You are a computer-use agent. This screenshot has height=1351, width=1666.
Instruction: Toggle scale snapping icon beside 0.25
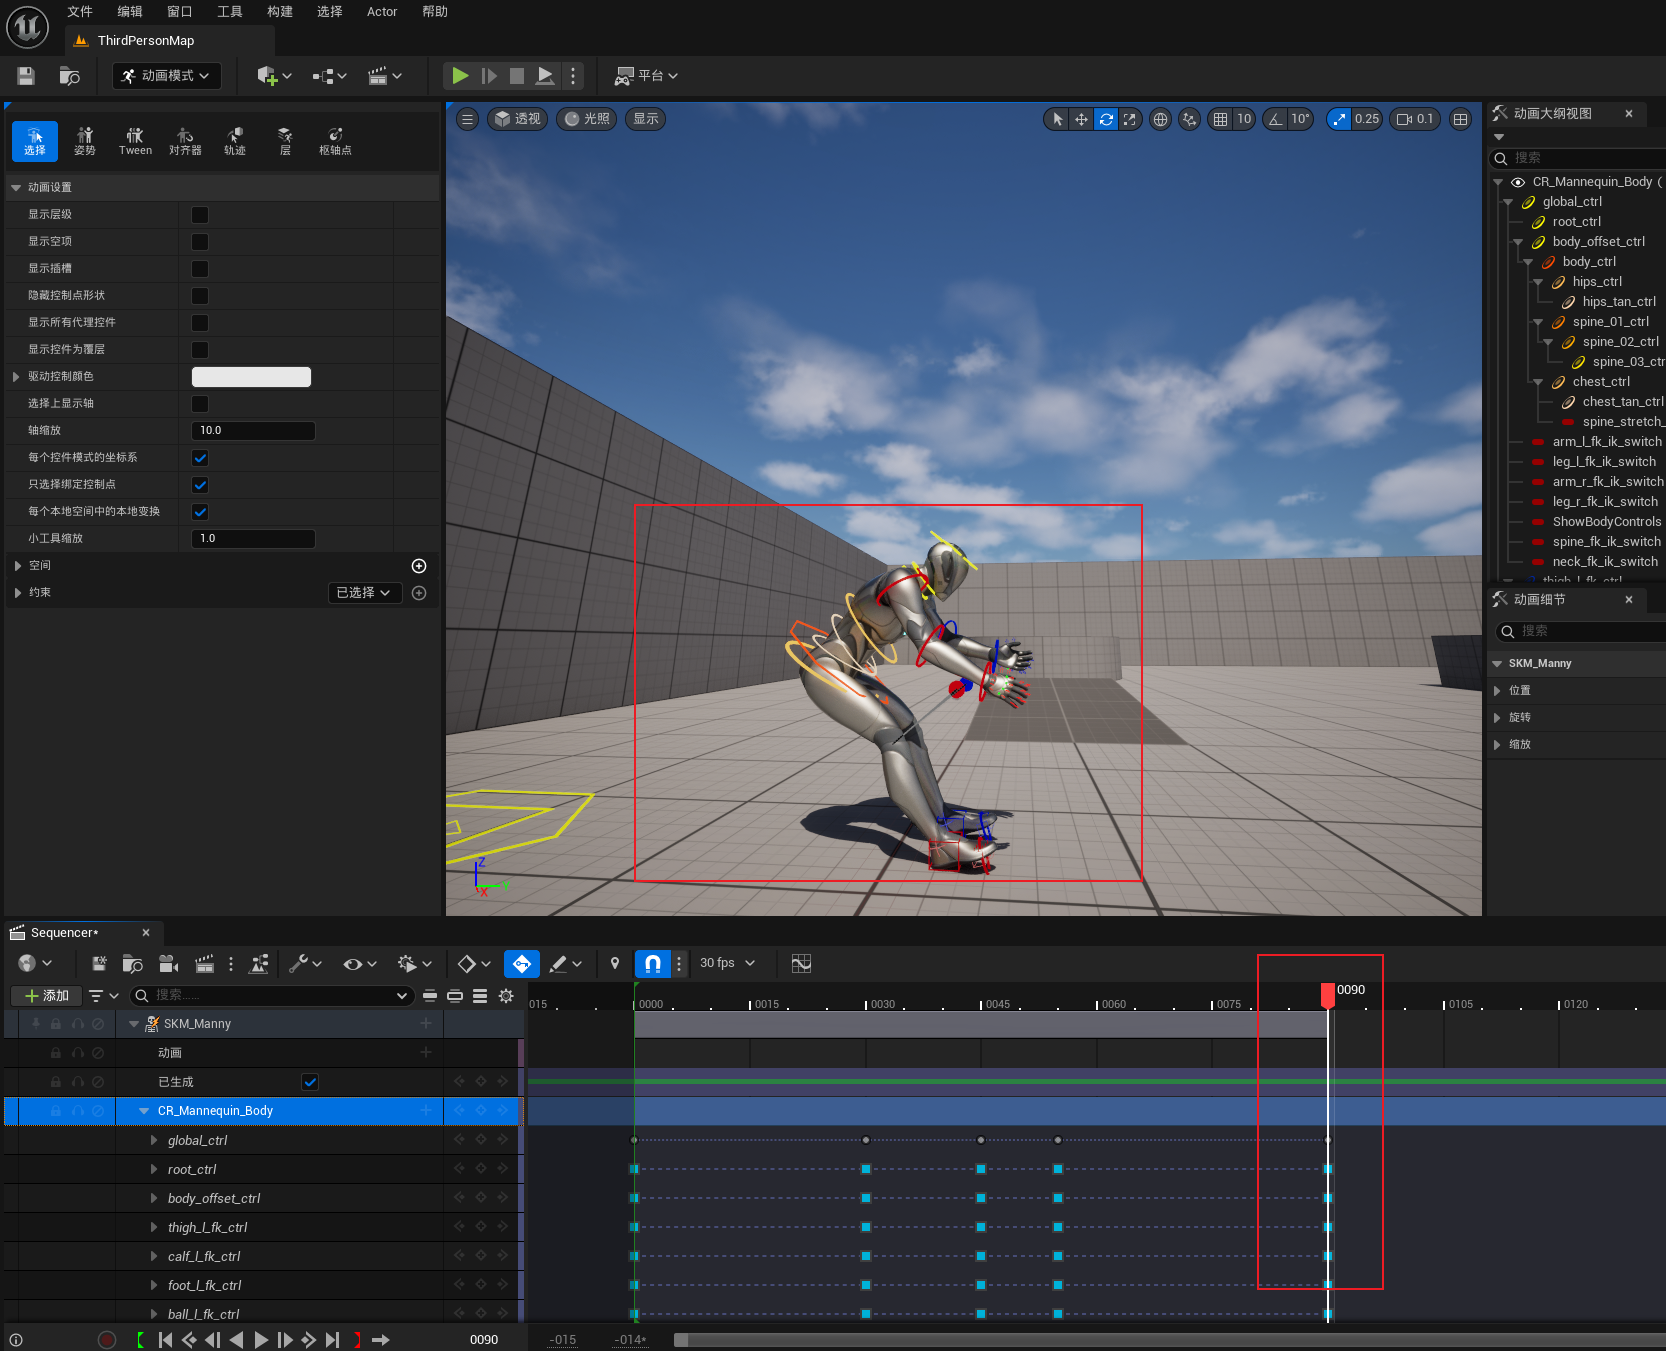pos(1339,119)
